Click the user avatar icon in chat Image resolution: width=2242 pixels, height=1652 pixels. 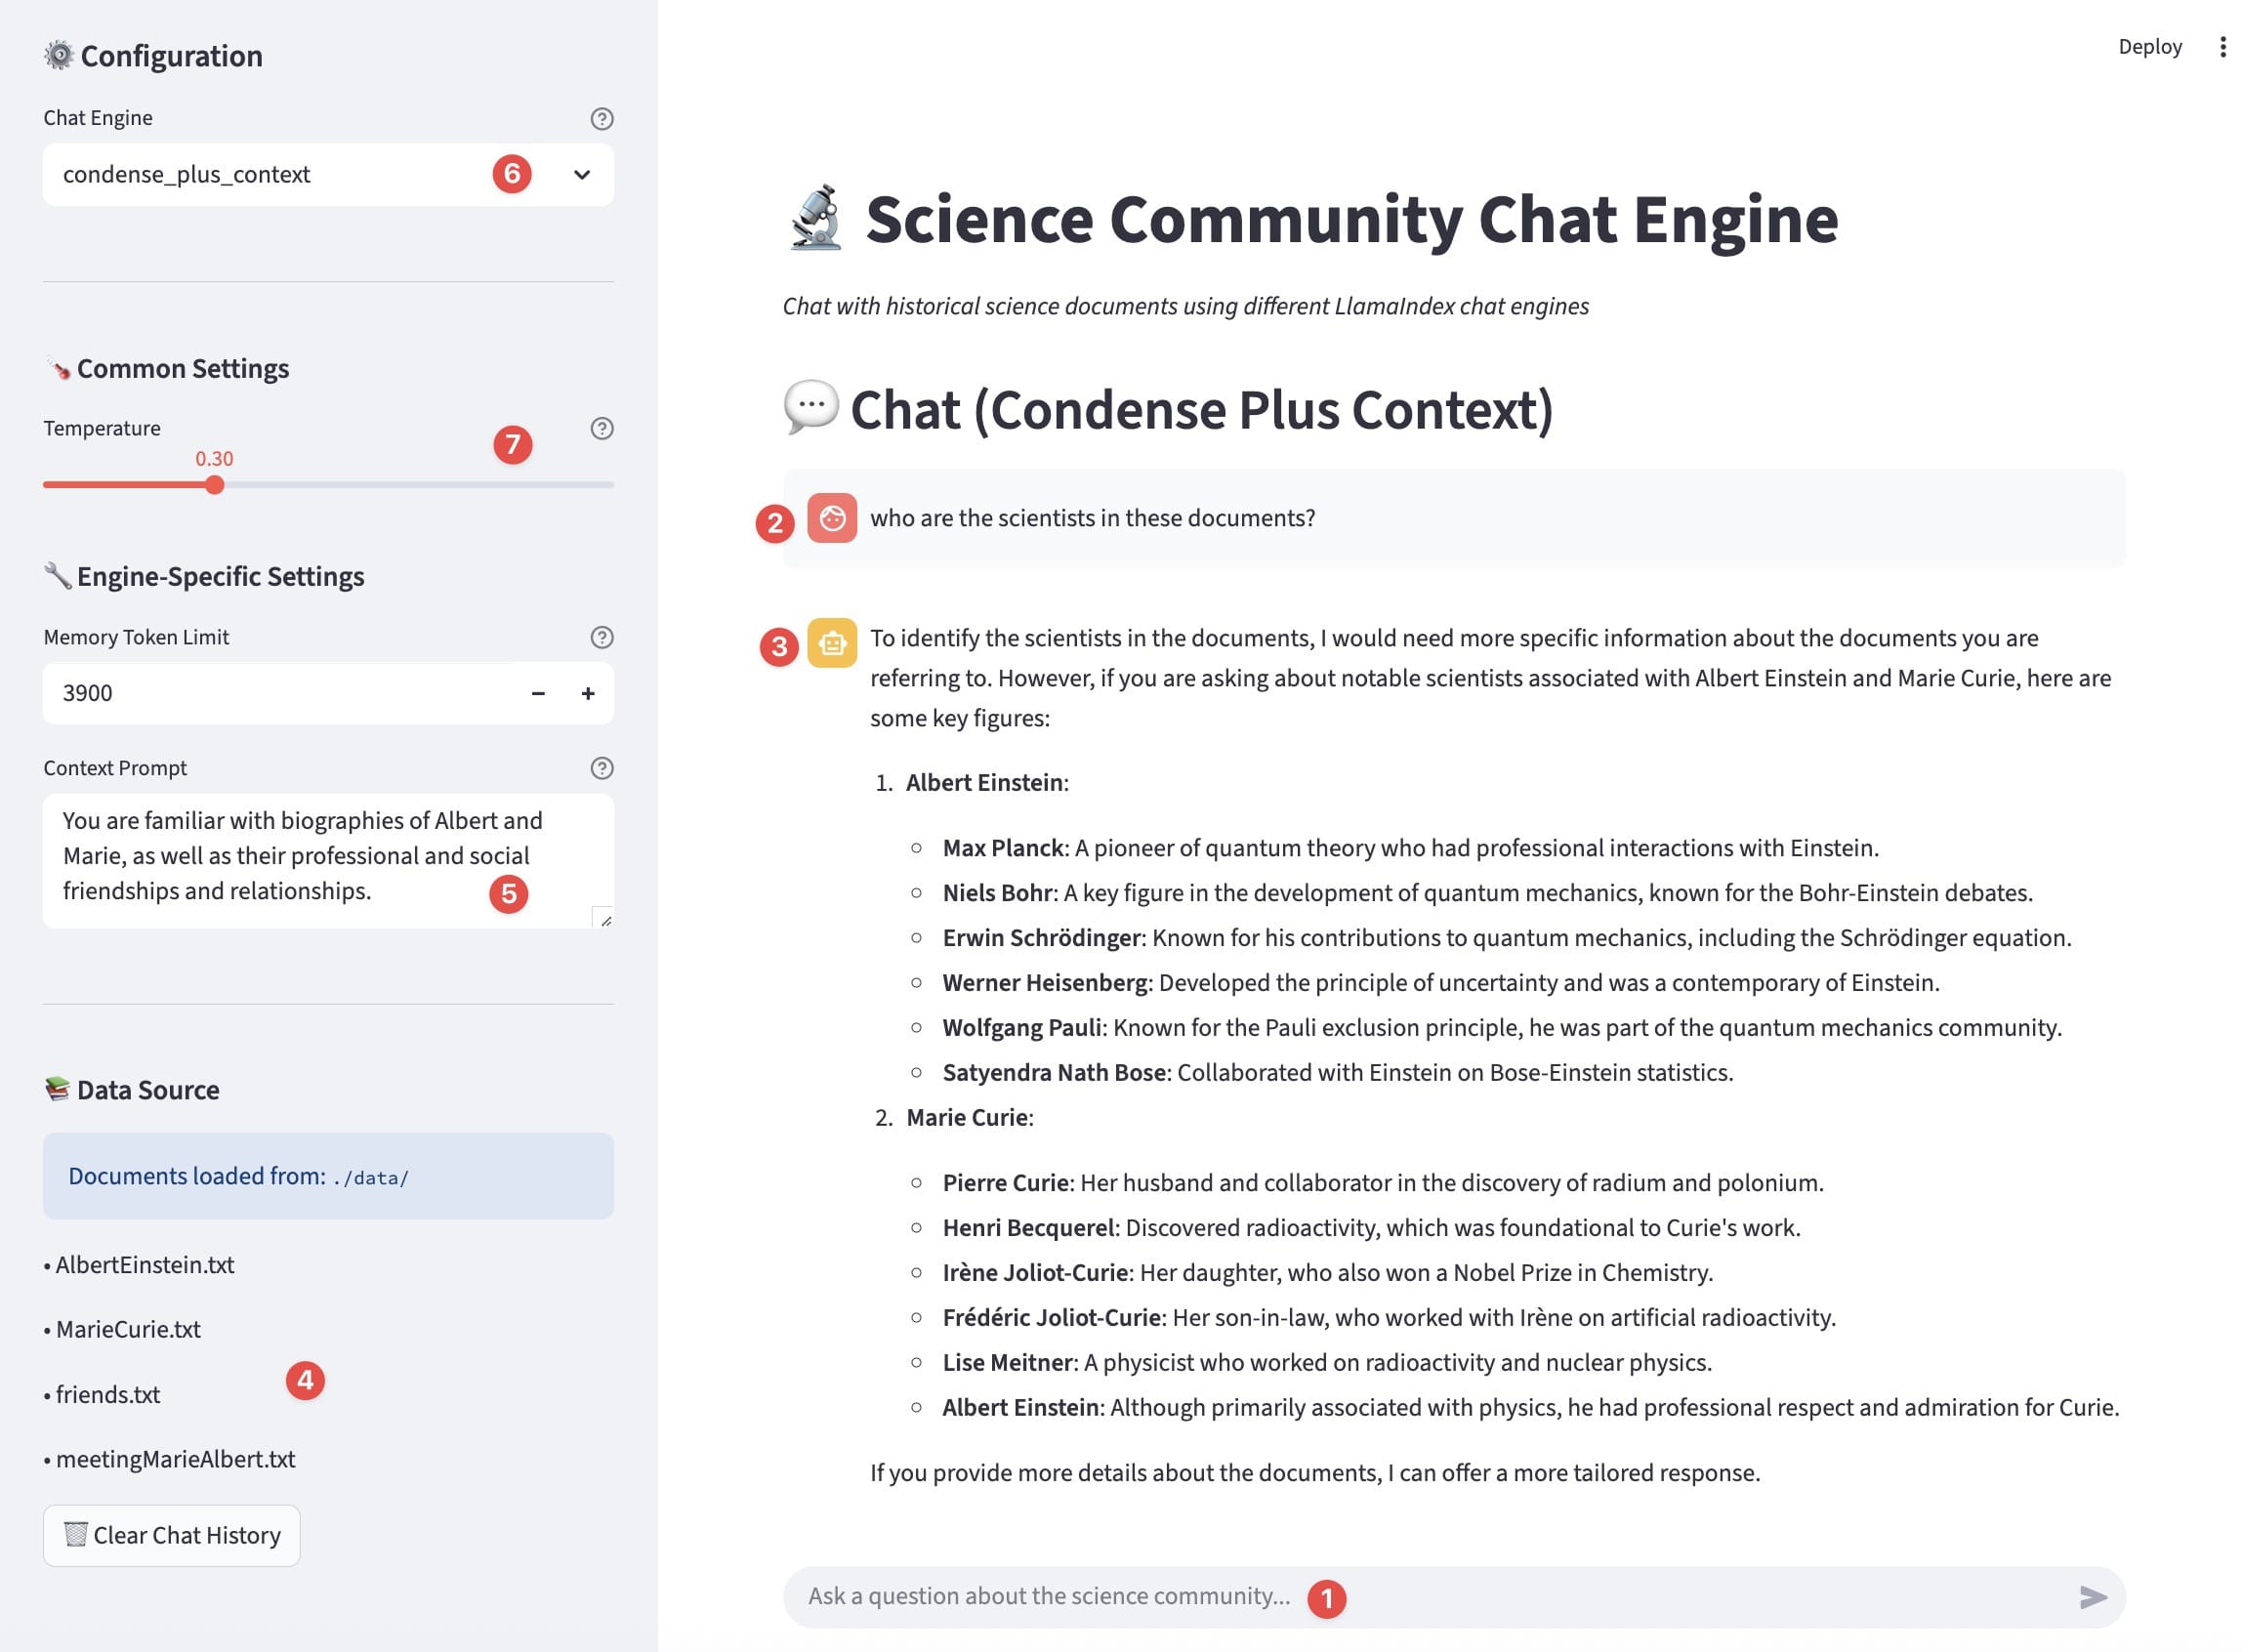(x=832, y=519)
